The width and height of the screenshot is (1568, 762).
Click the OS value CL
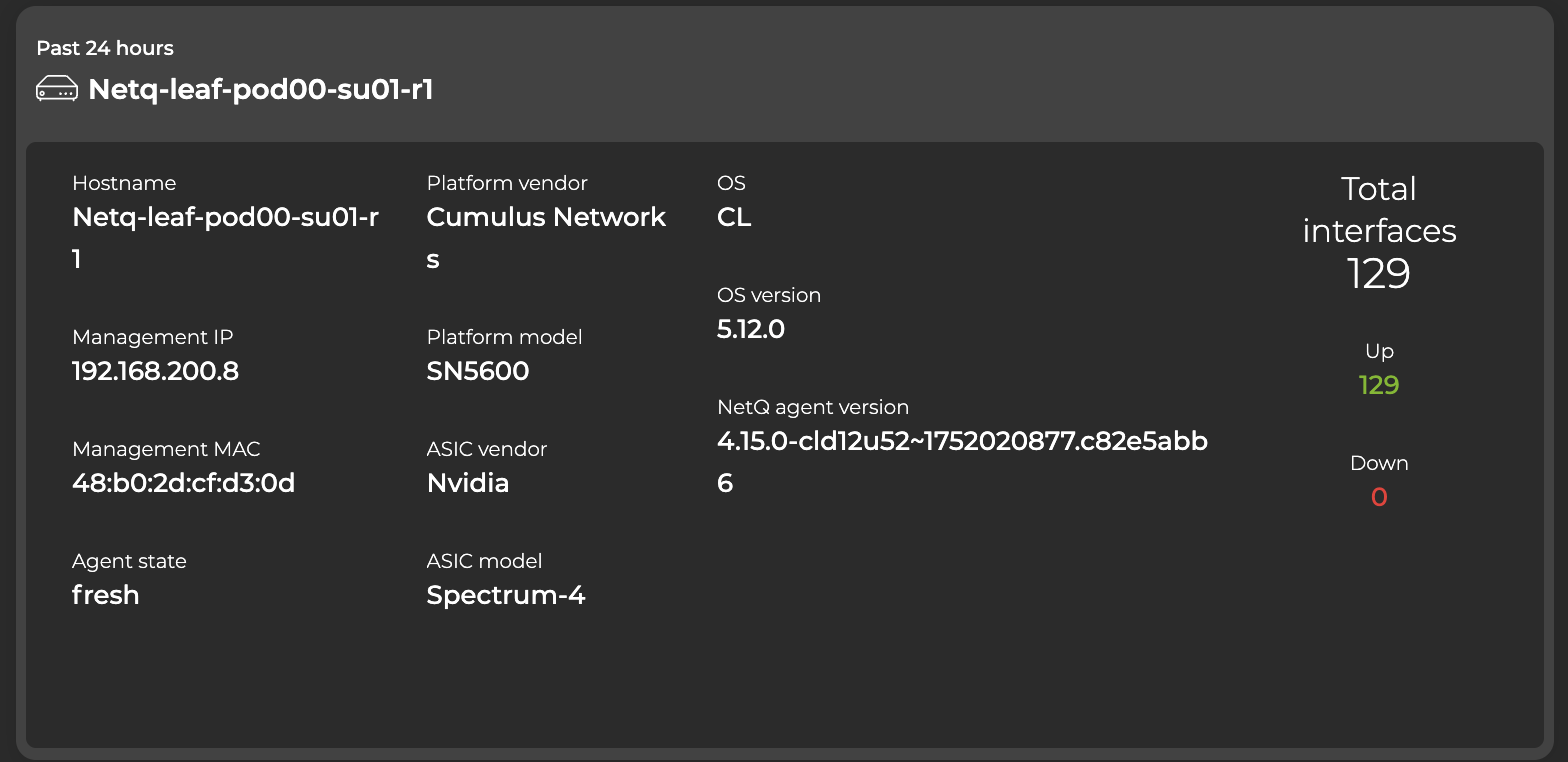[x=734, y=218]
